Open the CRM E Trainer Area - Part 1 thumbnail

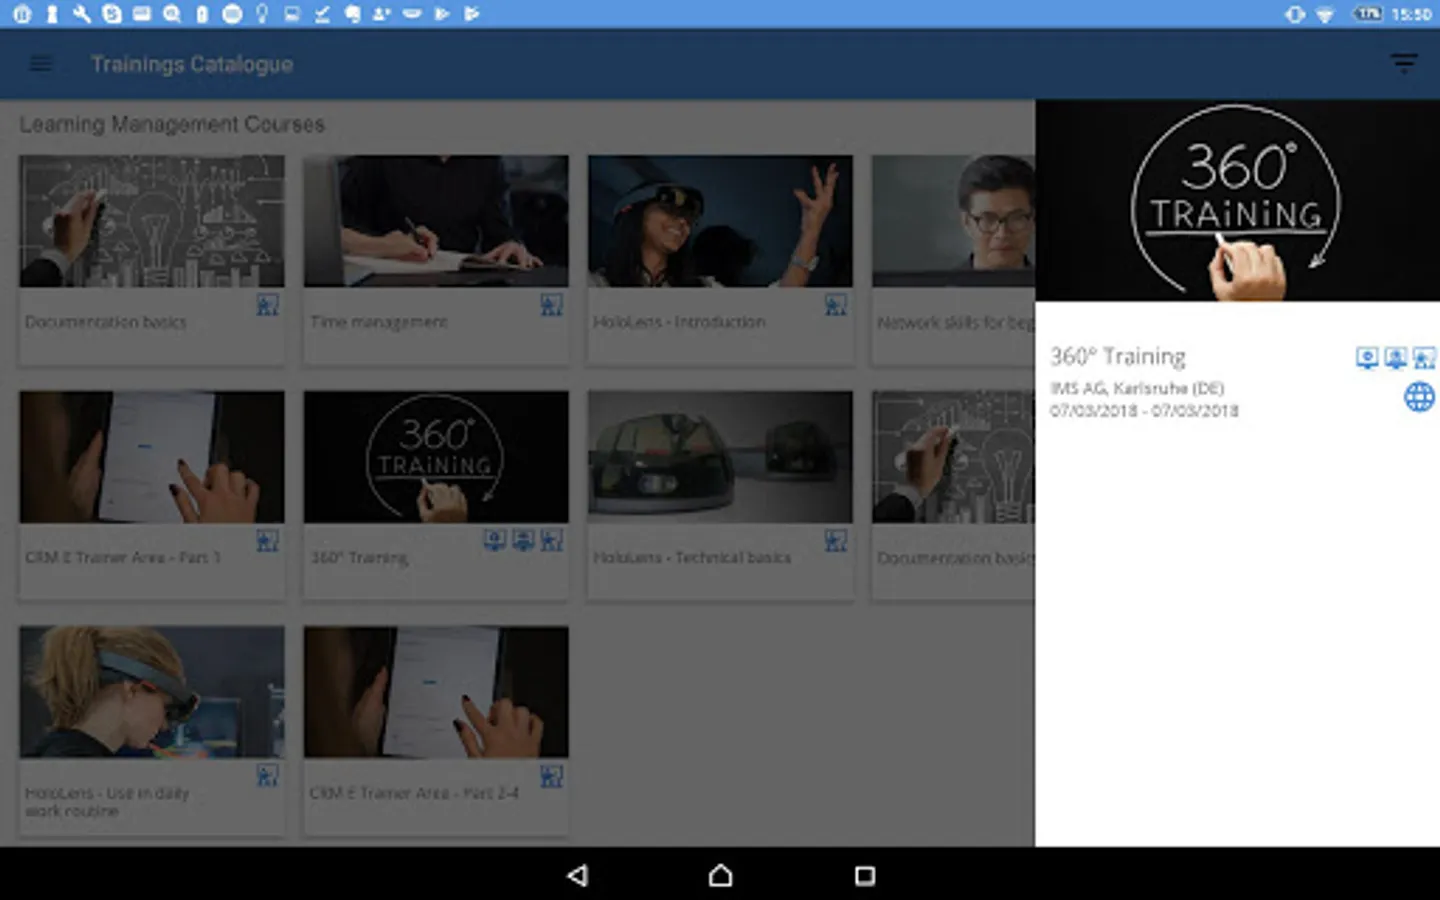click(x=152, y=457)
